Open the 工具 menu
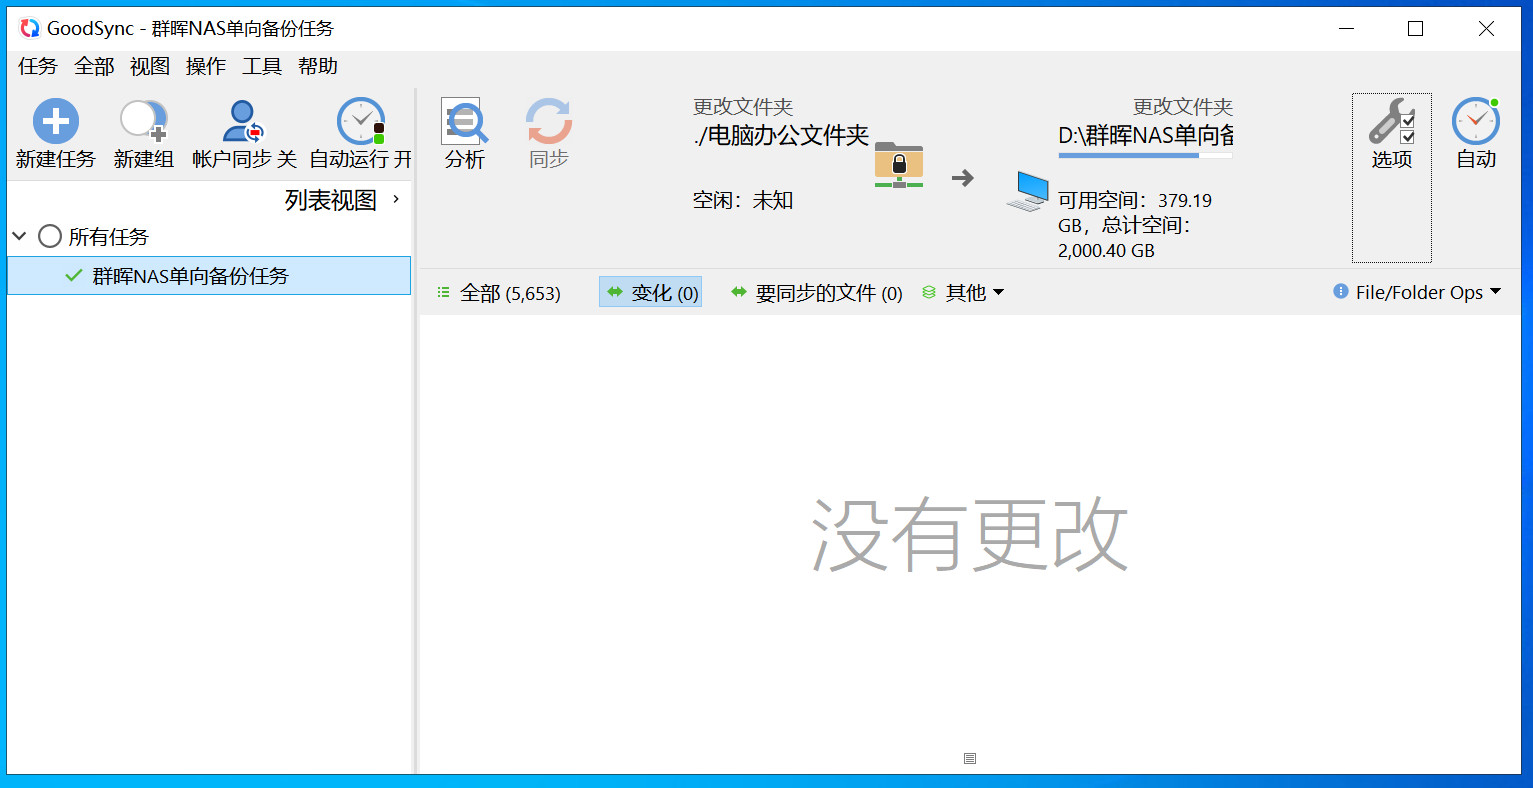Image resolution: width=1533 pixels, height=788 pixels. 262,66
